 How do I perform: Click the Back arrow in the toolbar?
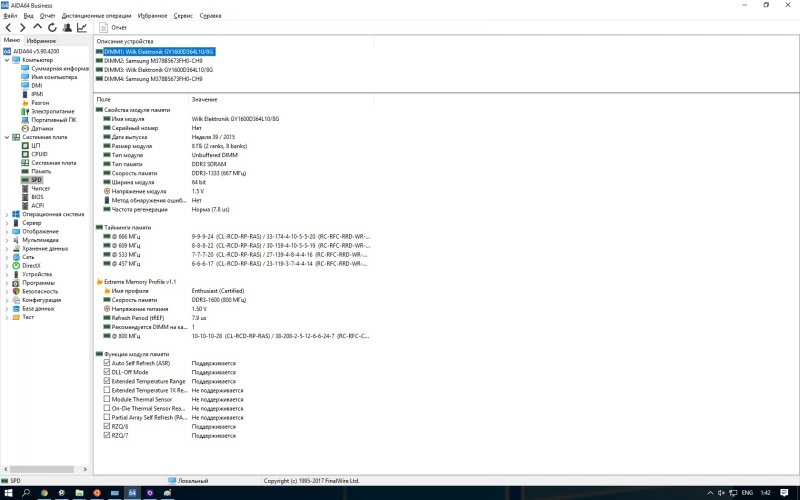point(9,28)
